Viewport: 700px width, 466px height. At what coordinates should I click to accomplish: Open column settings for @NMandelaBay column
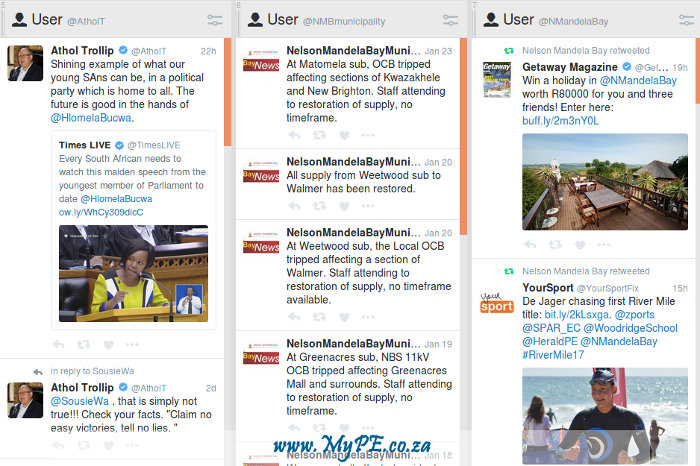(686, 20)
